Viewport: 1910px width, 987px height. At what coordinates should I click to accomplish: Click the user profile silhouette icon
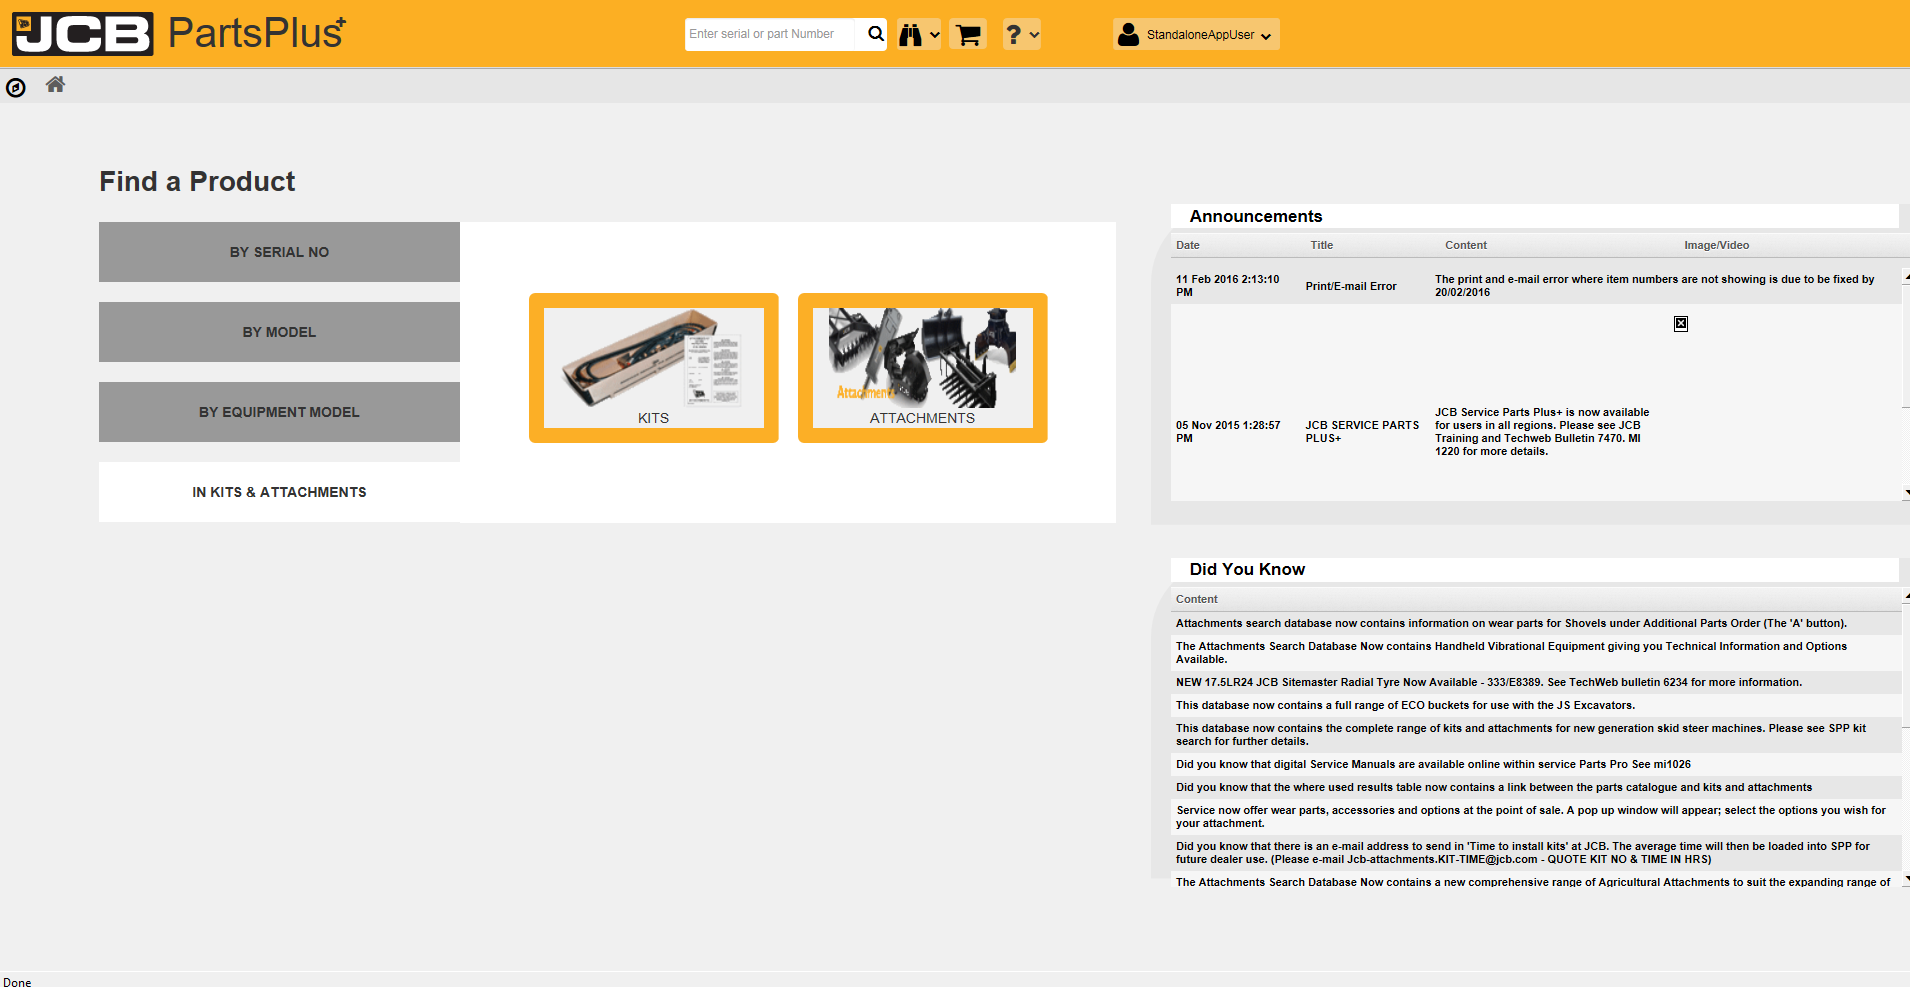[x=1128, y=35]
